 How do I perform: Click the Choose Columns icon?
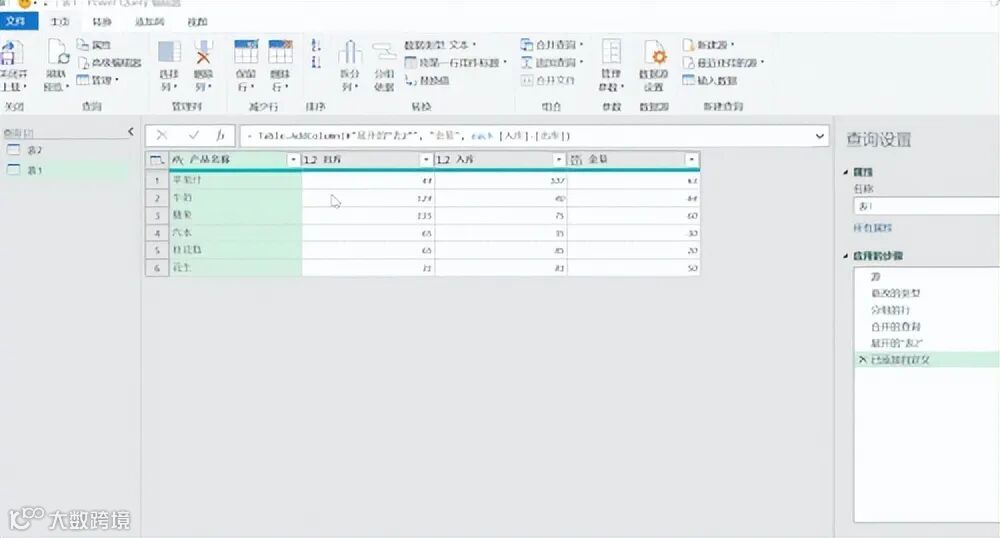pyautogui.click(x=169, y=53)
